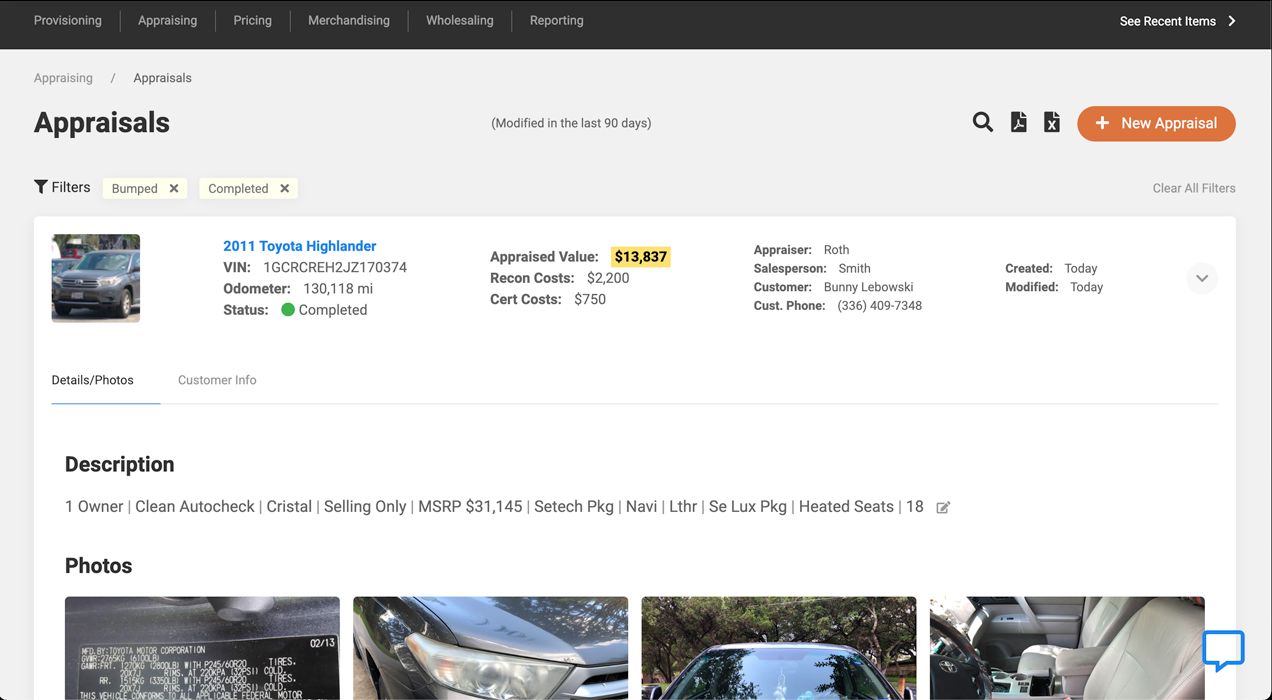
Task: Export appraisals as PDF file
Action: [x=1018, y=122]
